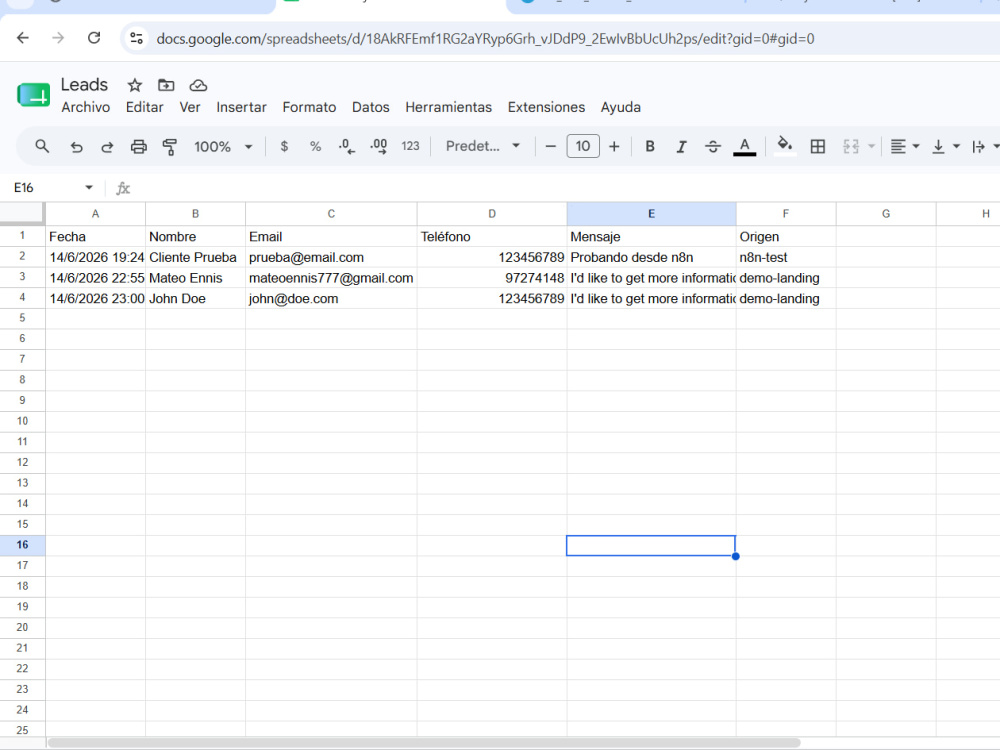Click the browser address bar URL
This screenshot has width=1000, height=750.
(x=485, y=39)
